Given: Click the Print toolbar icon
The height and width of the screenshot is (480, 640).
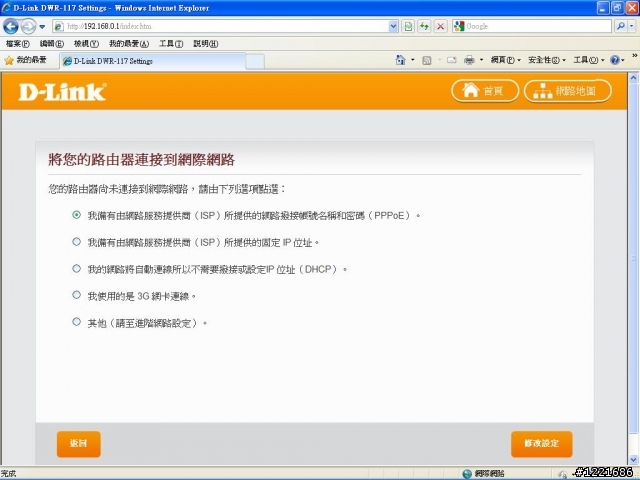Looking at the screenshot, I should coord(469,60).
